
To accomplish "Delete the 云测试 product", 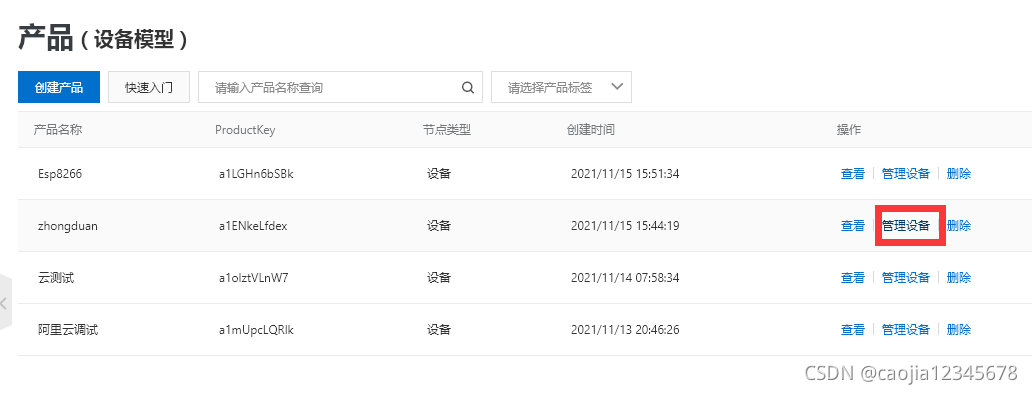I will click(959, 278).
